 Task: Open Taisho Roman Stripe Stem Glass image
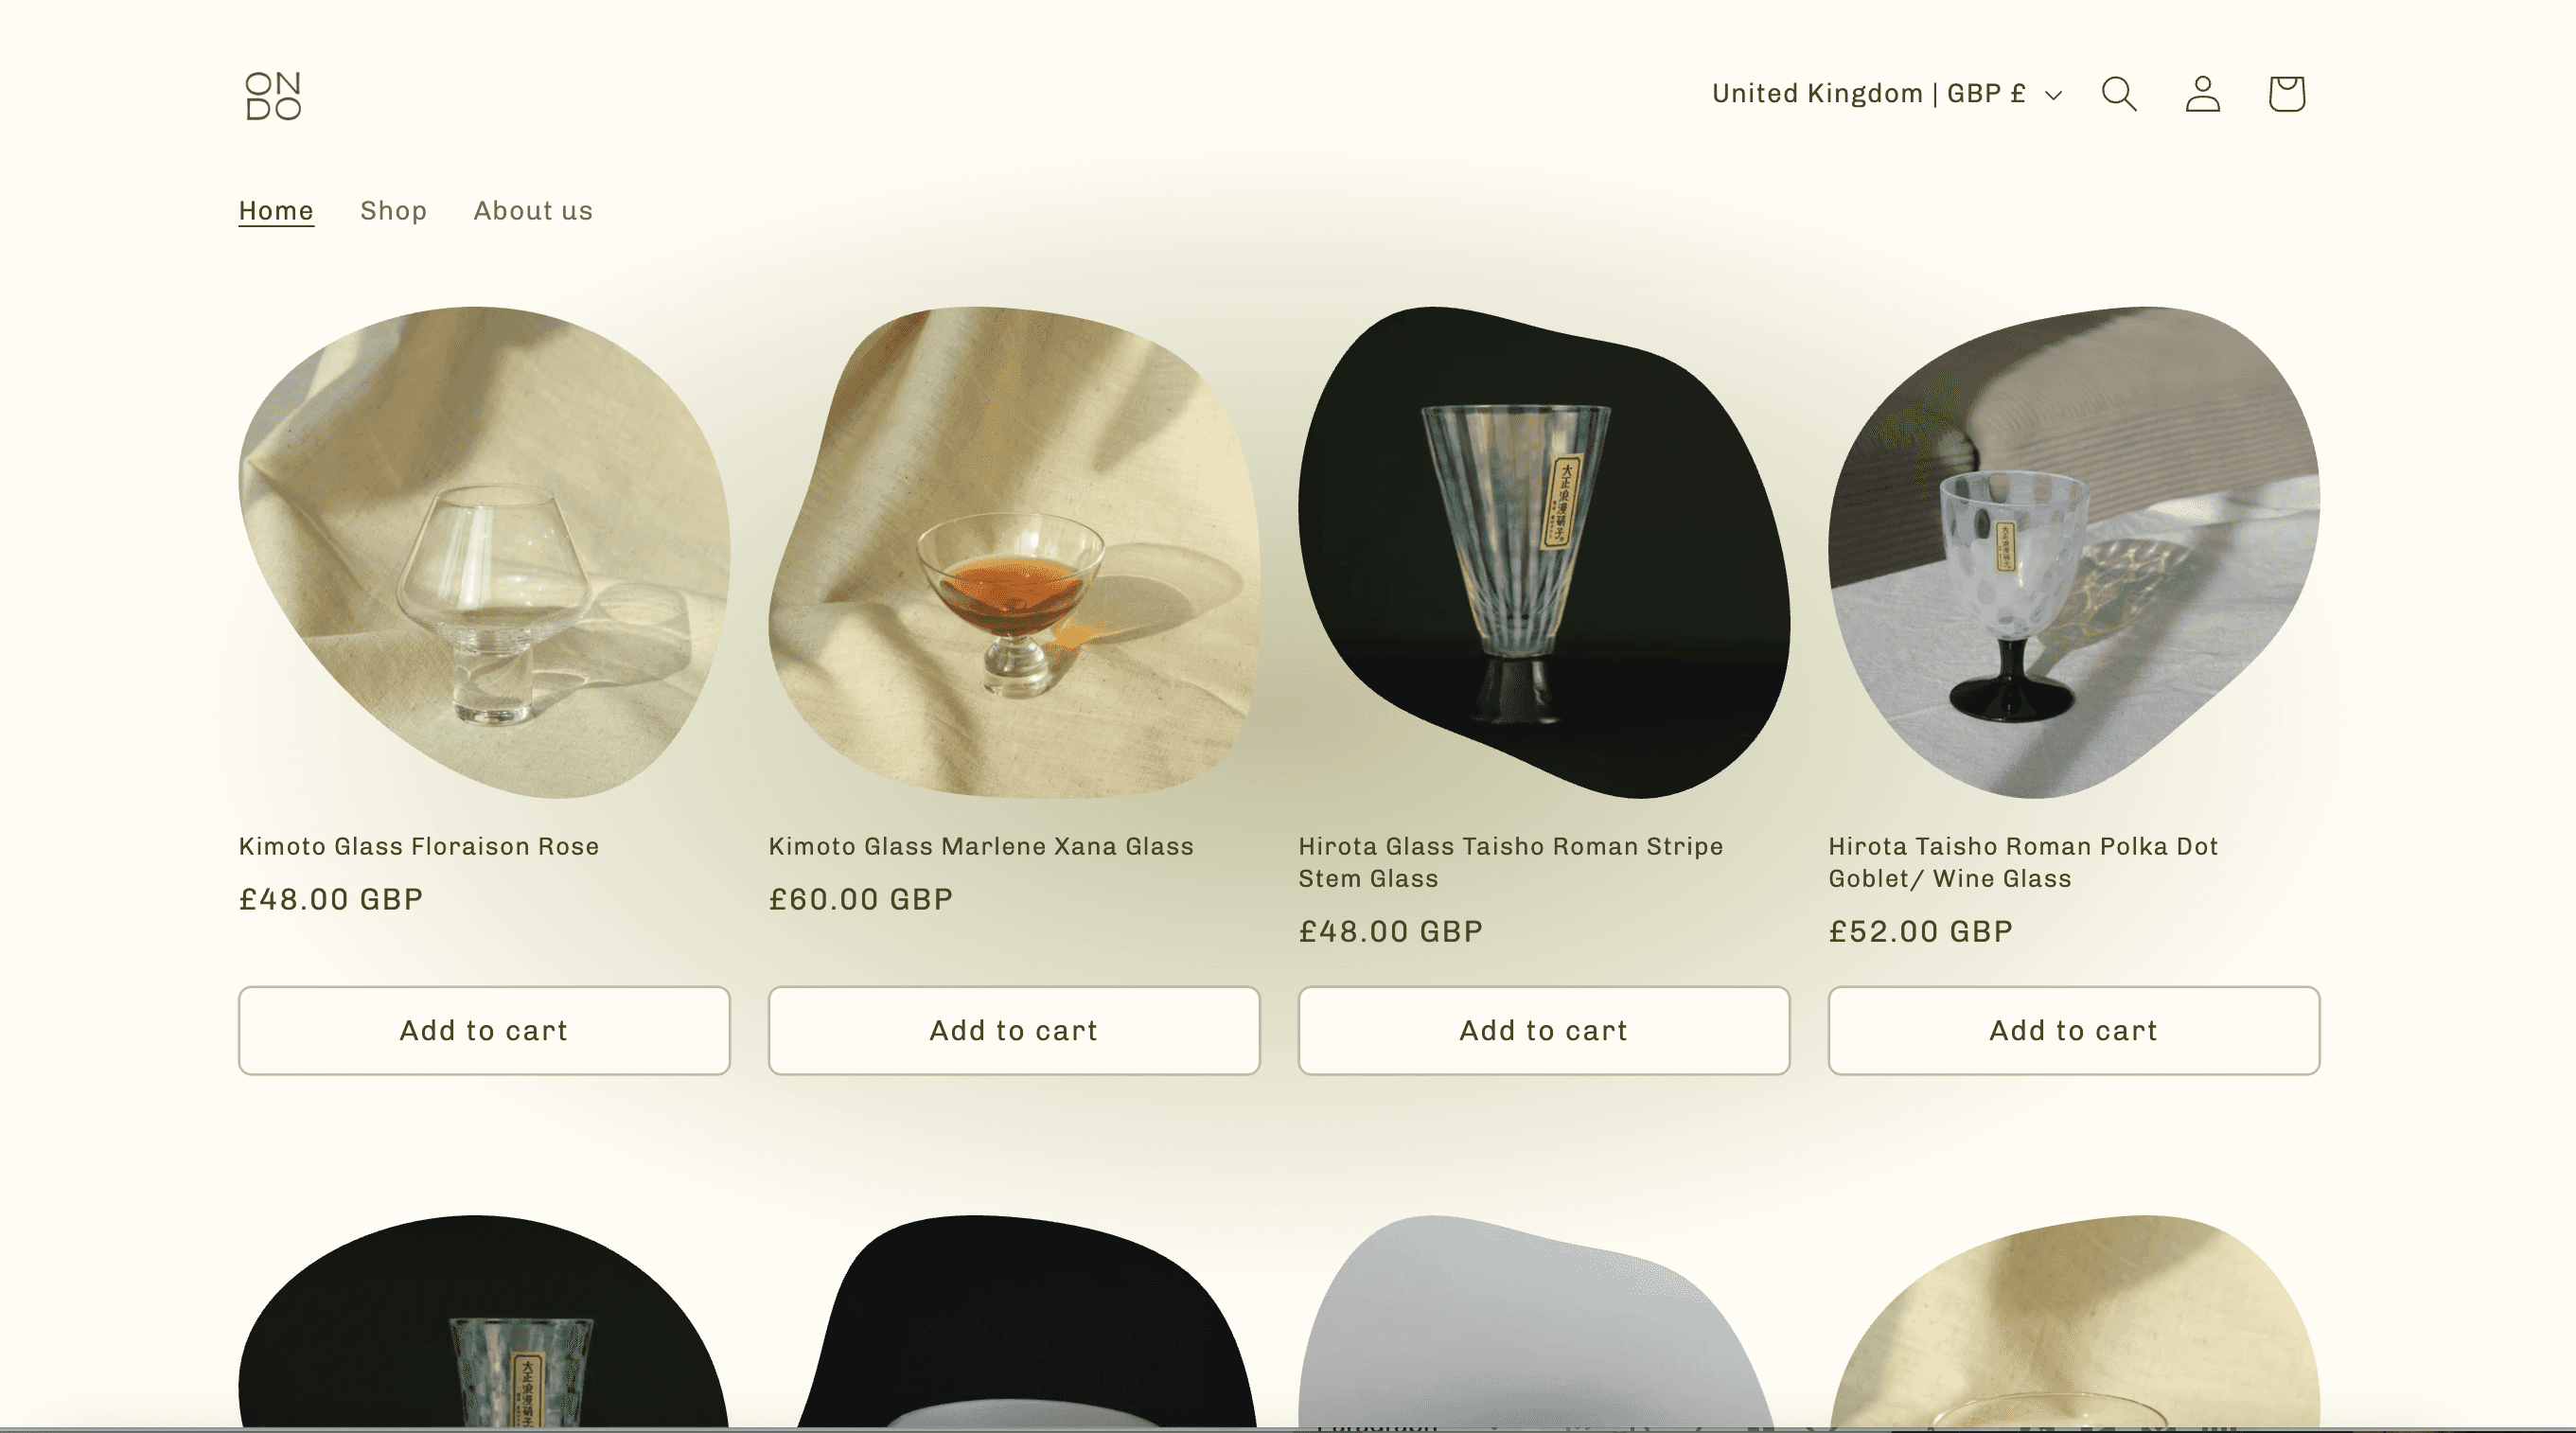pyautogui.click(x=1544, y=552)
